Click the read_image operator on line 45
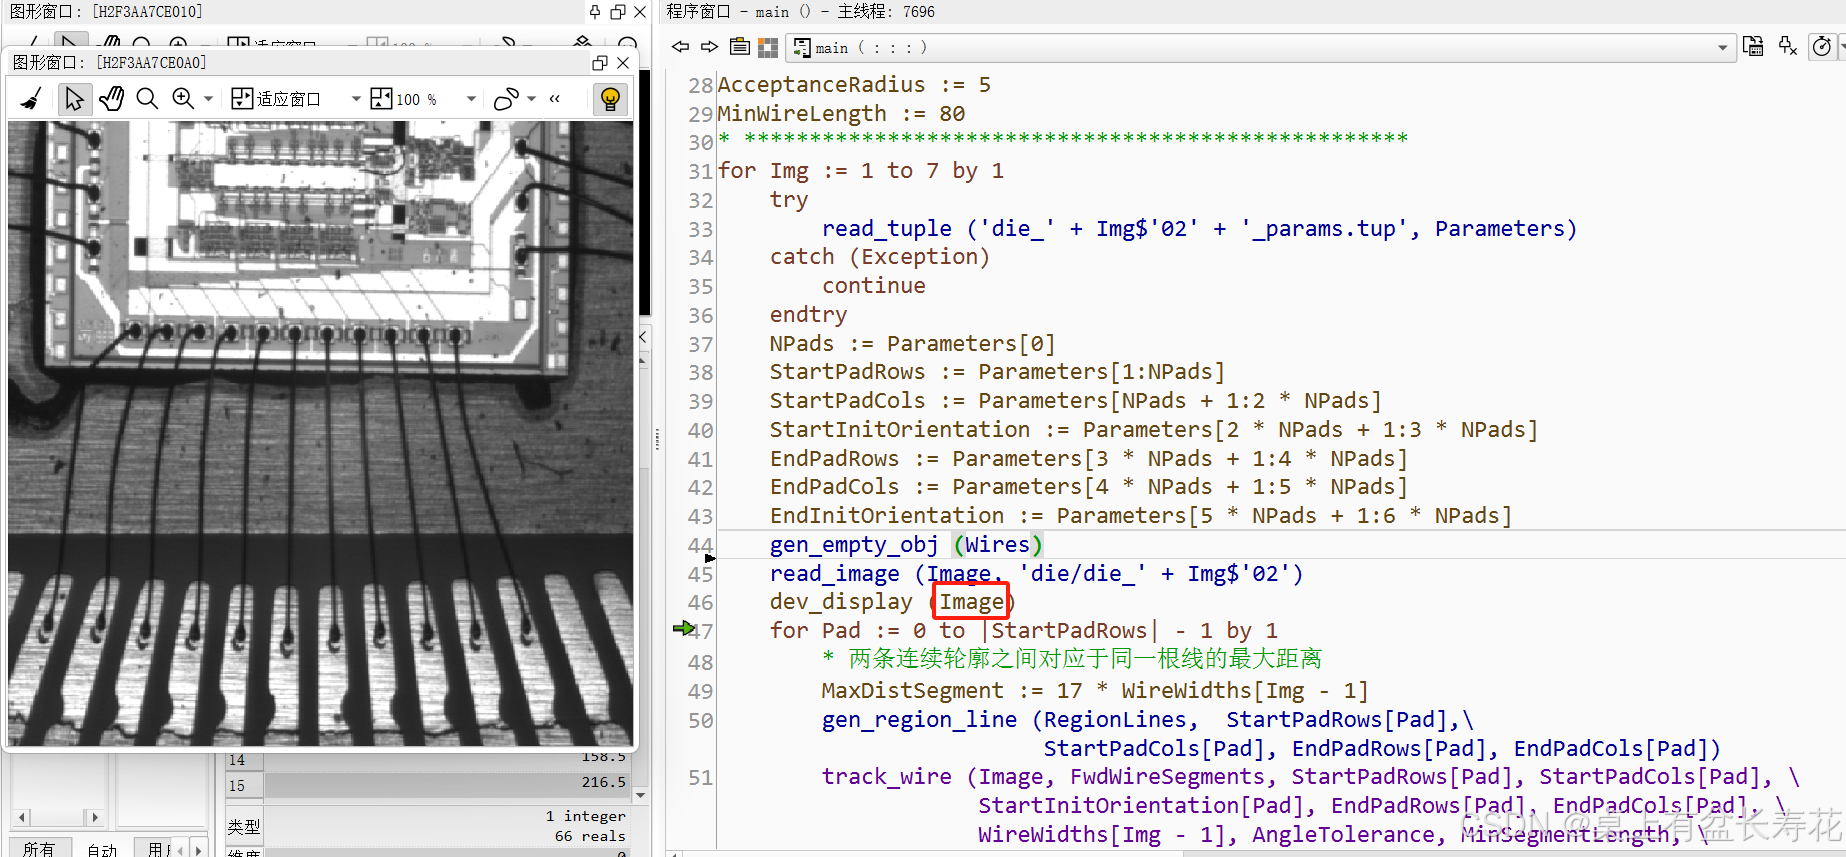This screenshot has width=1846, height=857. tap(834, 574)
